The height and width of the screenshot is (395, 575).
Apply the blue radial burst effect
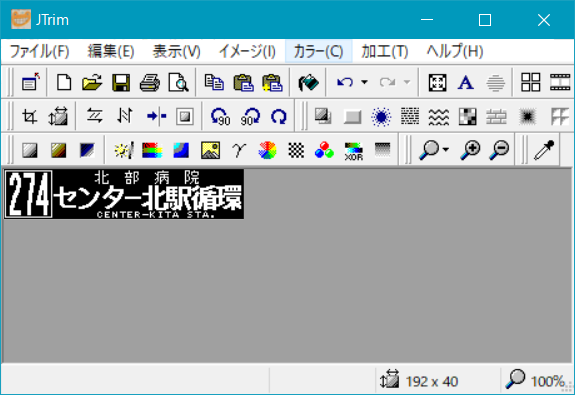[x=381, y=117]
